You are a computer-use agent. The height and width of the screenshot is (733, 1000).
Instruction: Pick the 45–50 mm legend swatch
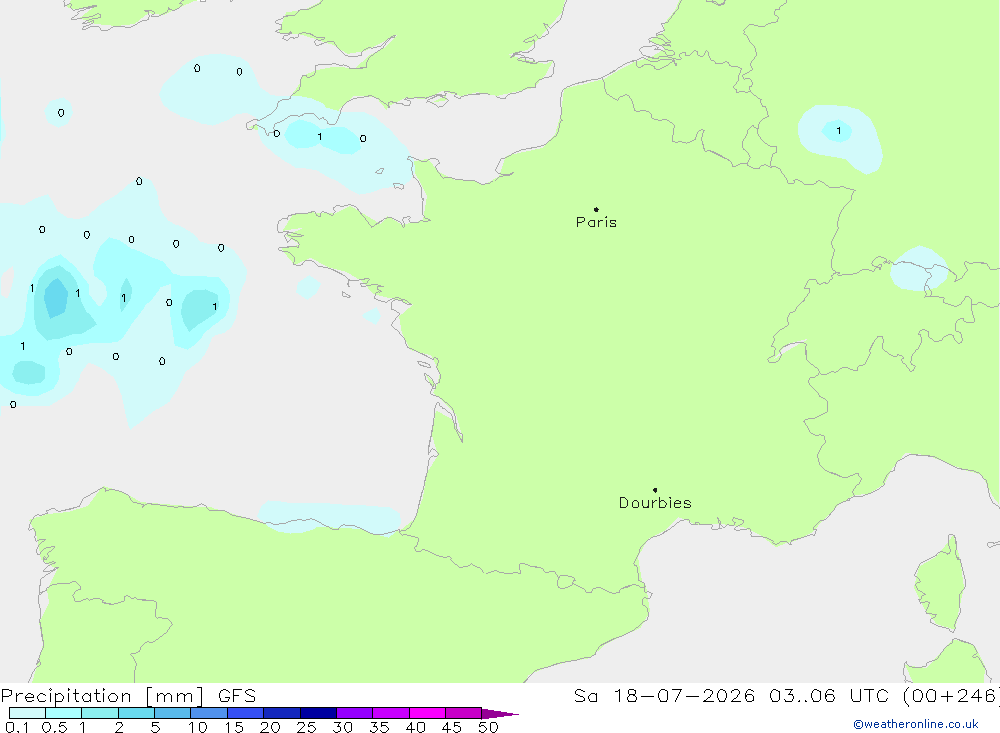coord(464,713)
